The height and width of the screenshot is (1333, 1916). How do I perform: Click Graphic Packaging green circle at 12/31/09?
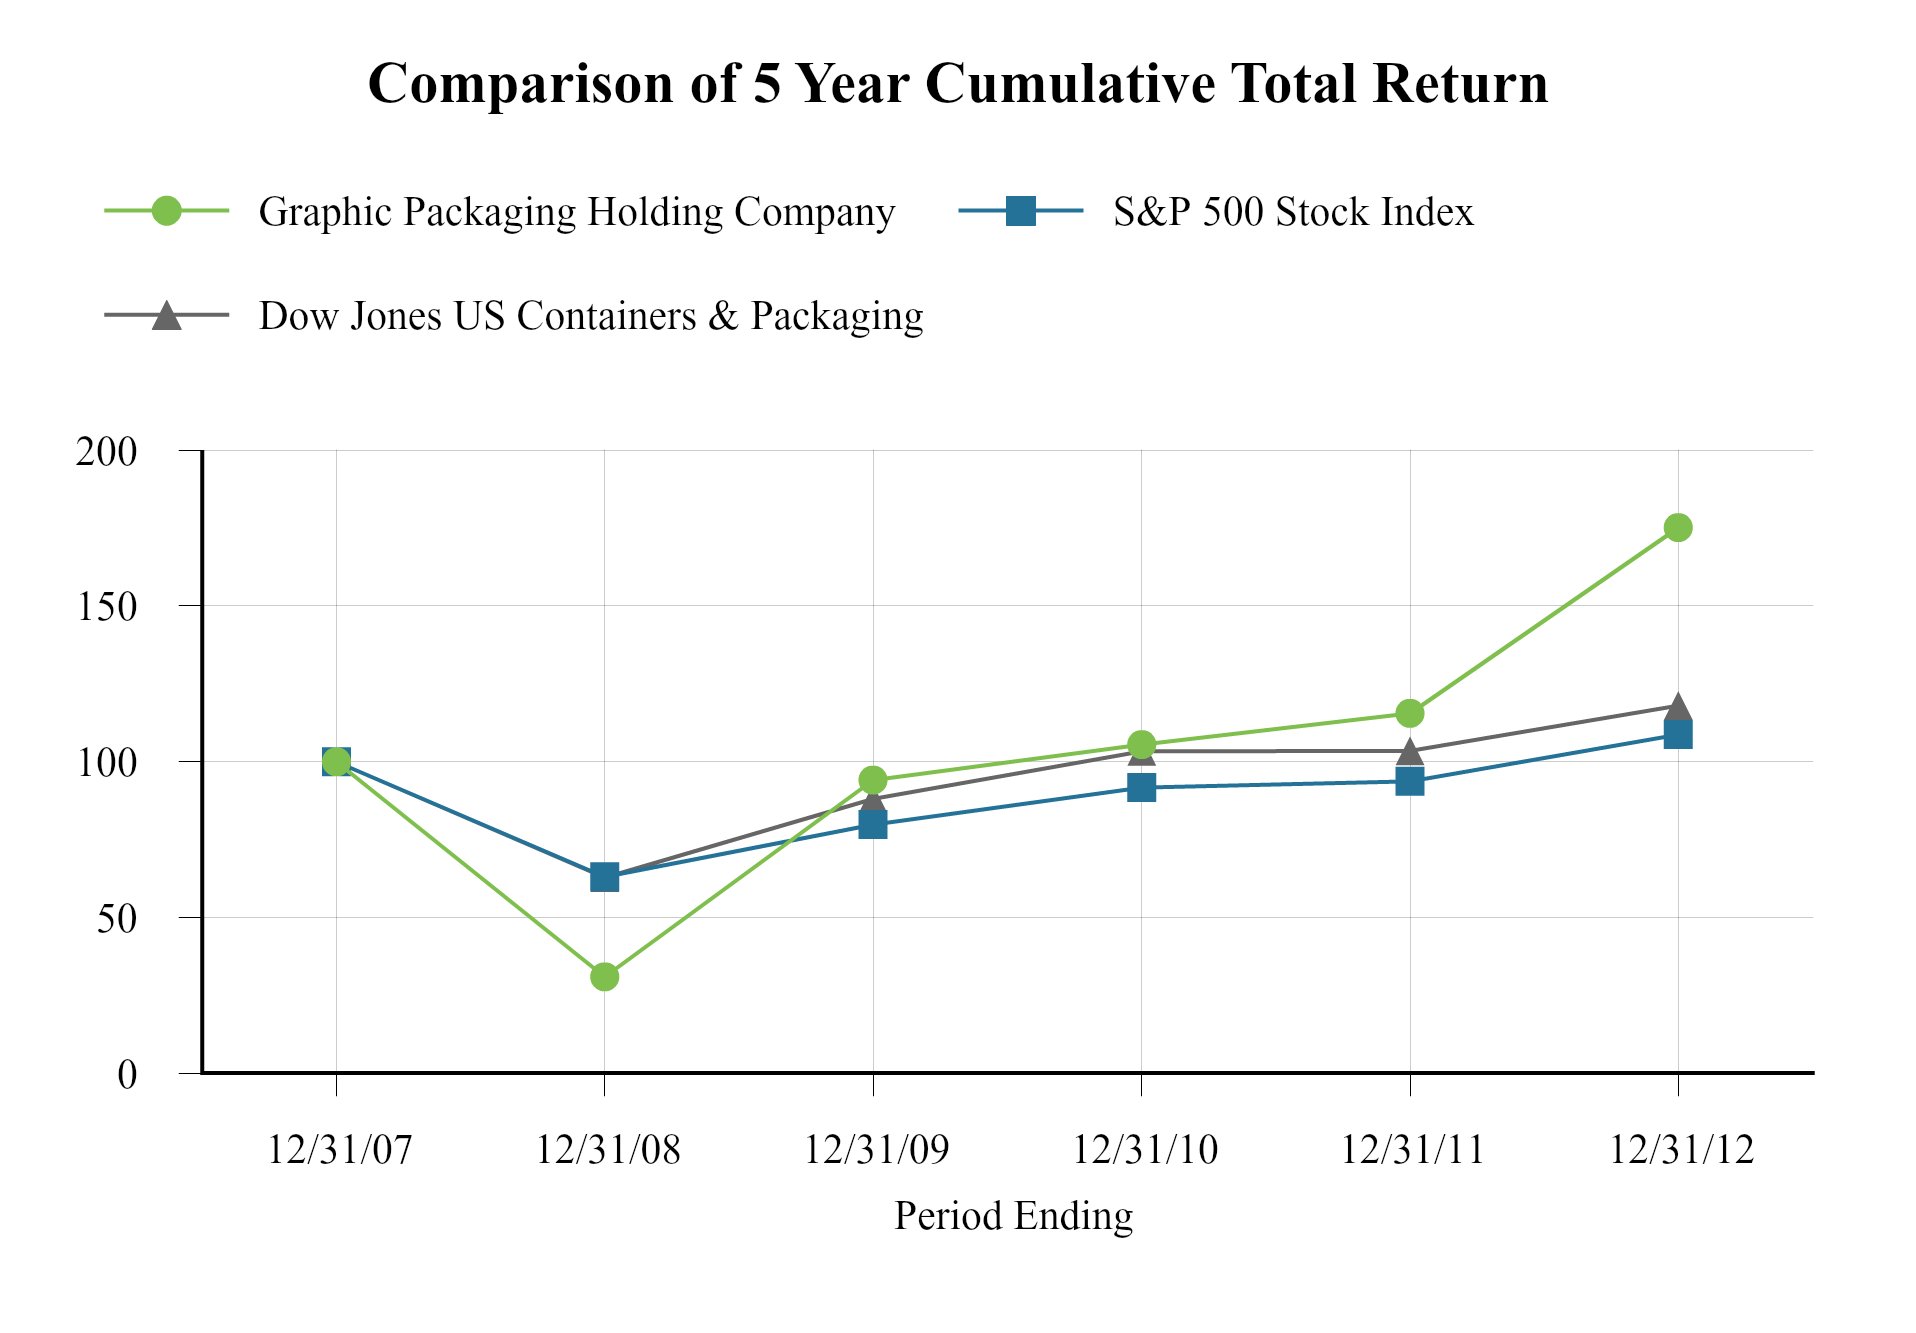point(873,779)
